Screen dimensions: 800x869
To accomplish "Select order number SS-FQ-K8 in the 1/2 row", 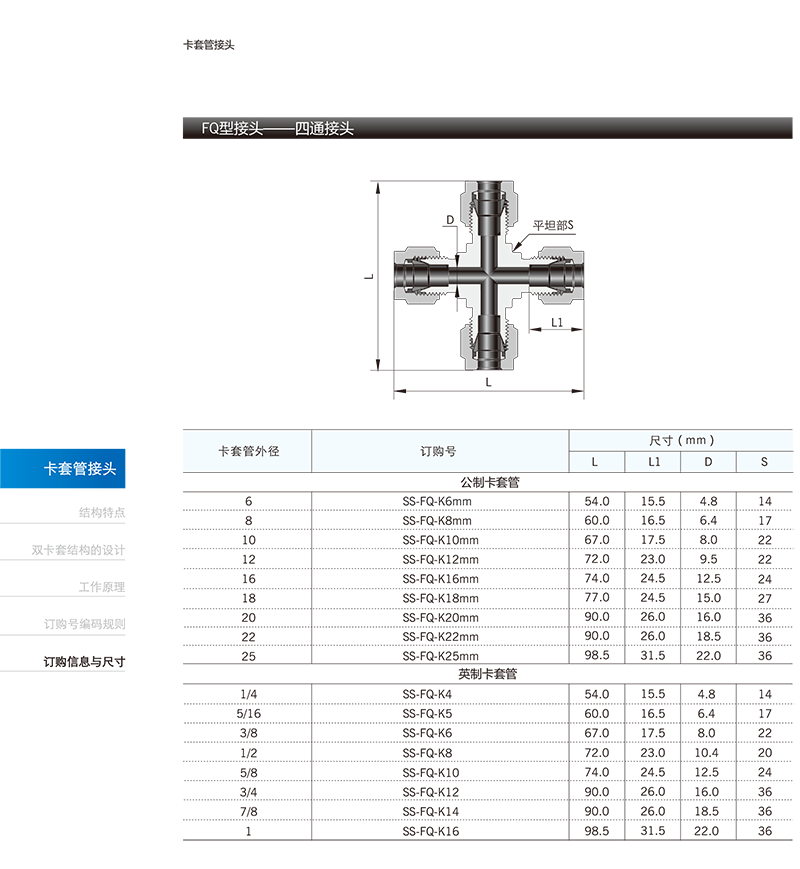I will [427, 753].
